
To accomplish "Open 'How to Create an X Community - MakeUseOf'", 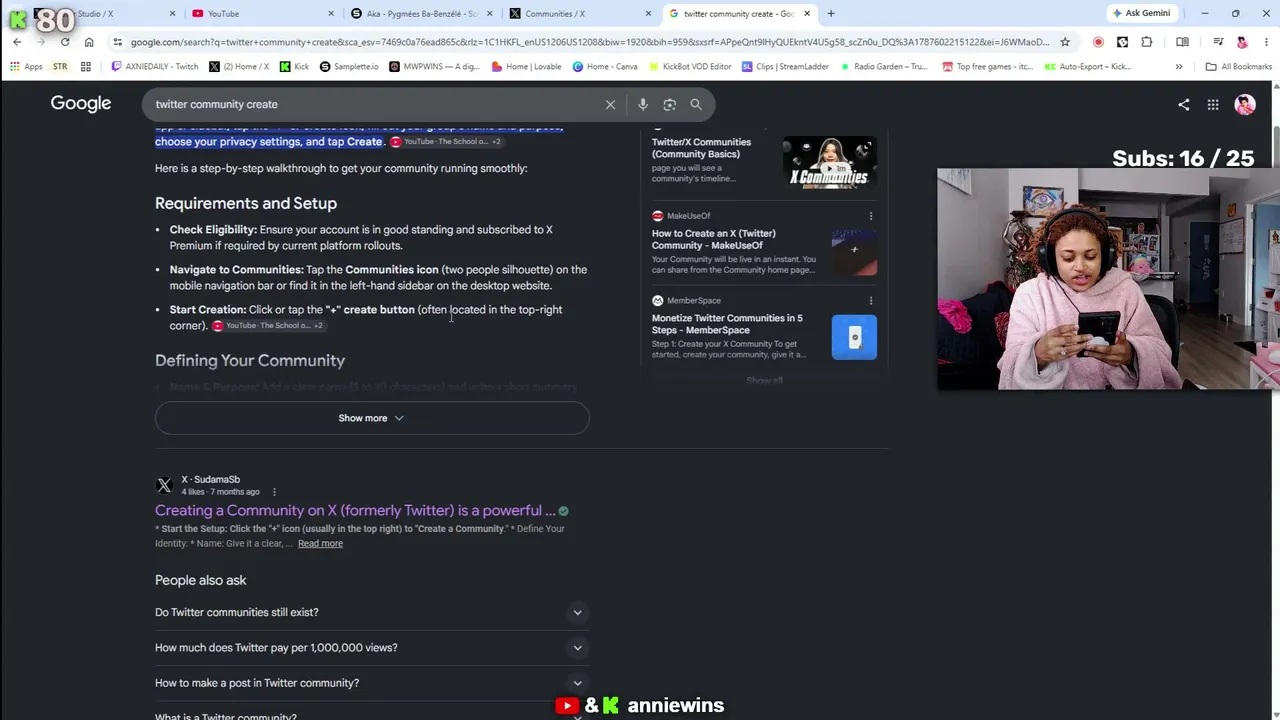I will coord(714,240).
